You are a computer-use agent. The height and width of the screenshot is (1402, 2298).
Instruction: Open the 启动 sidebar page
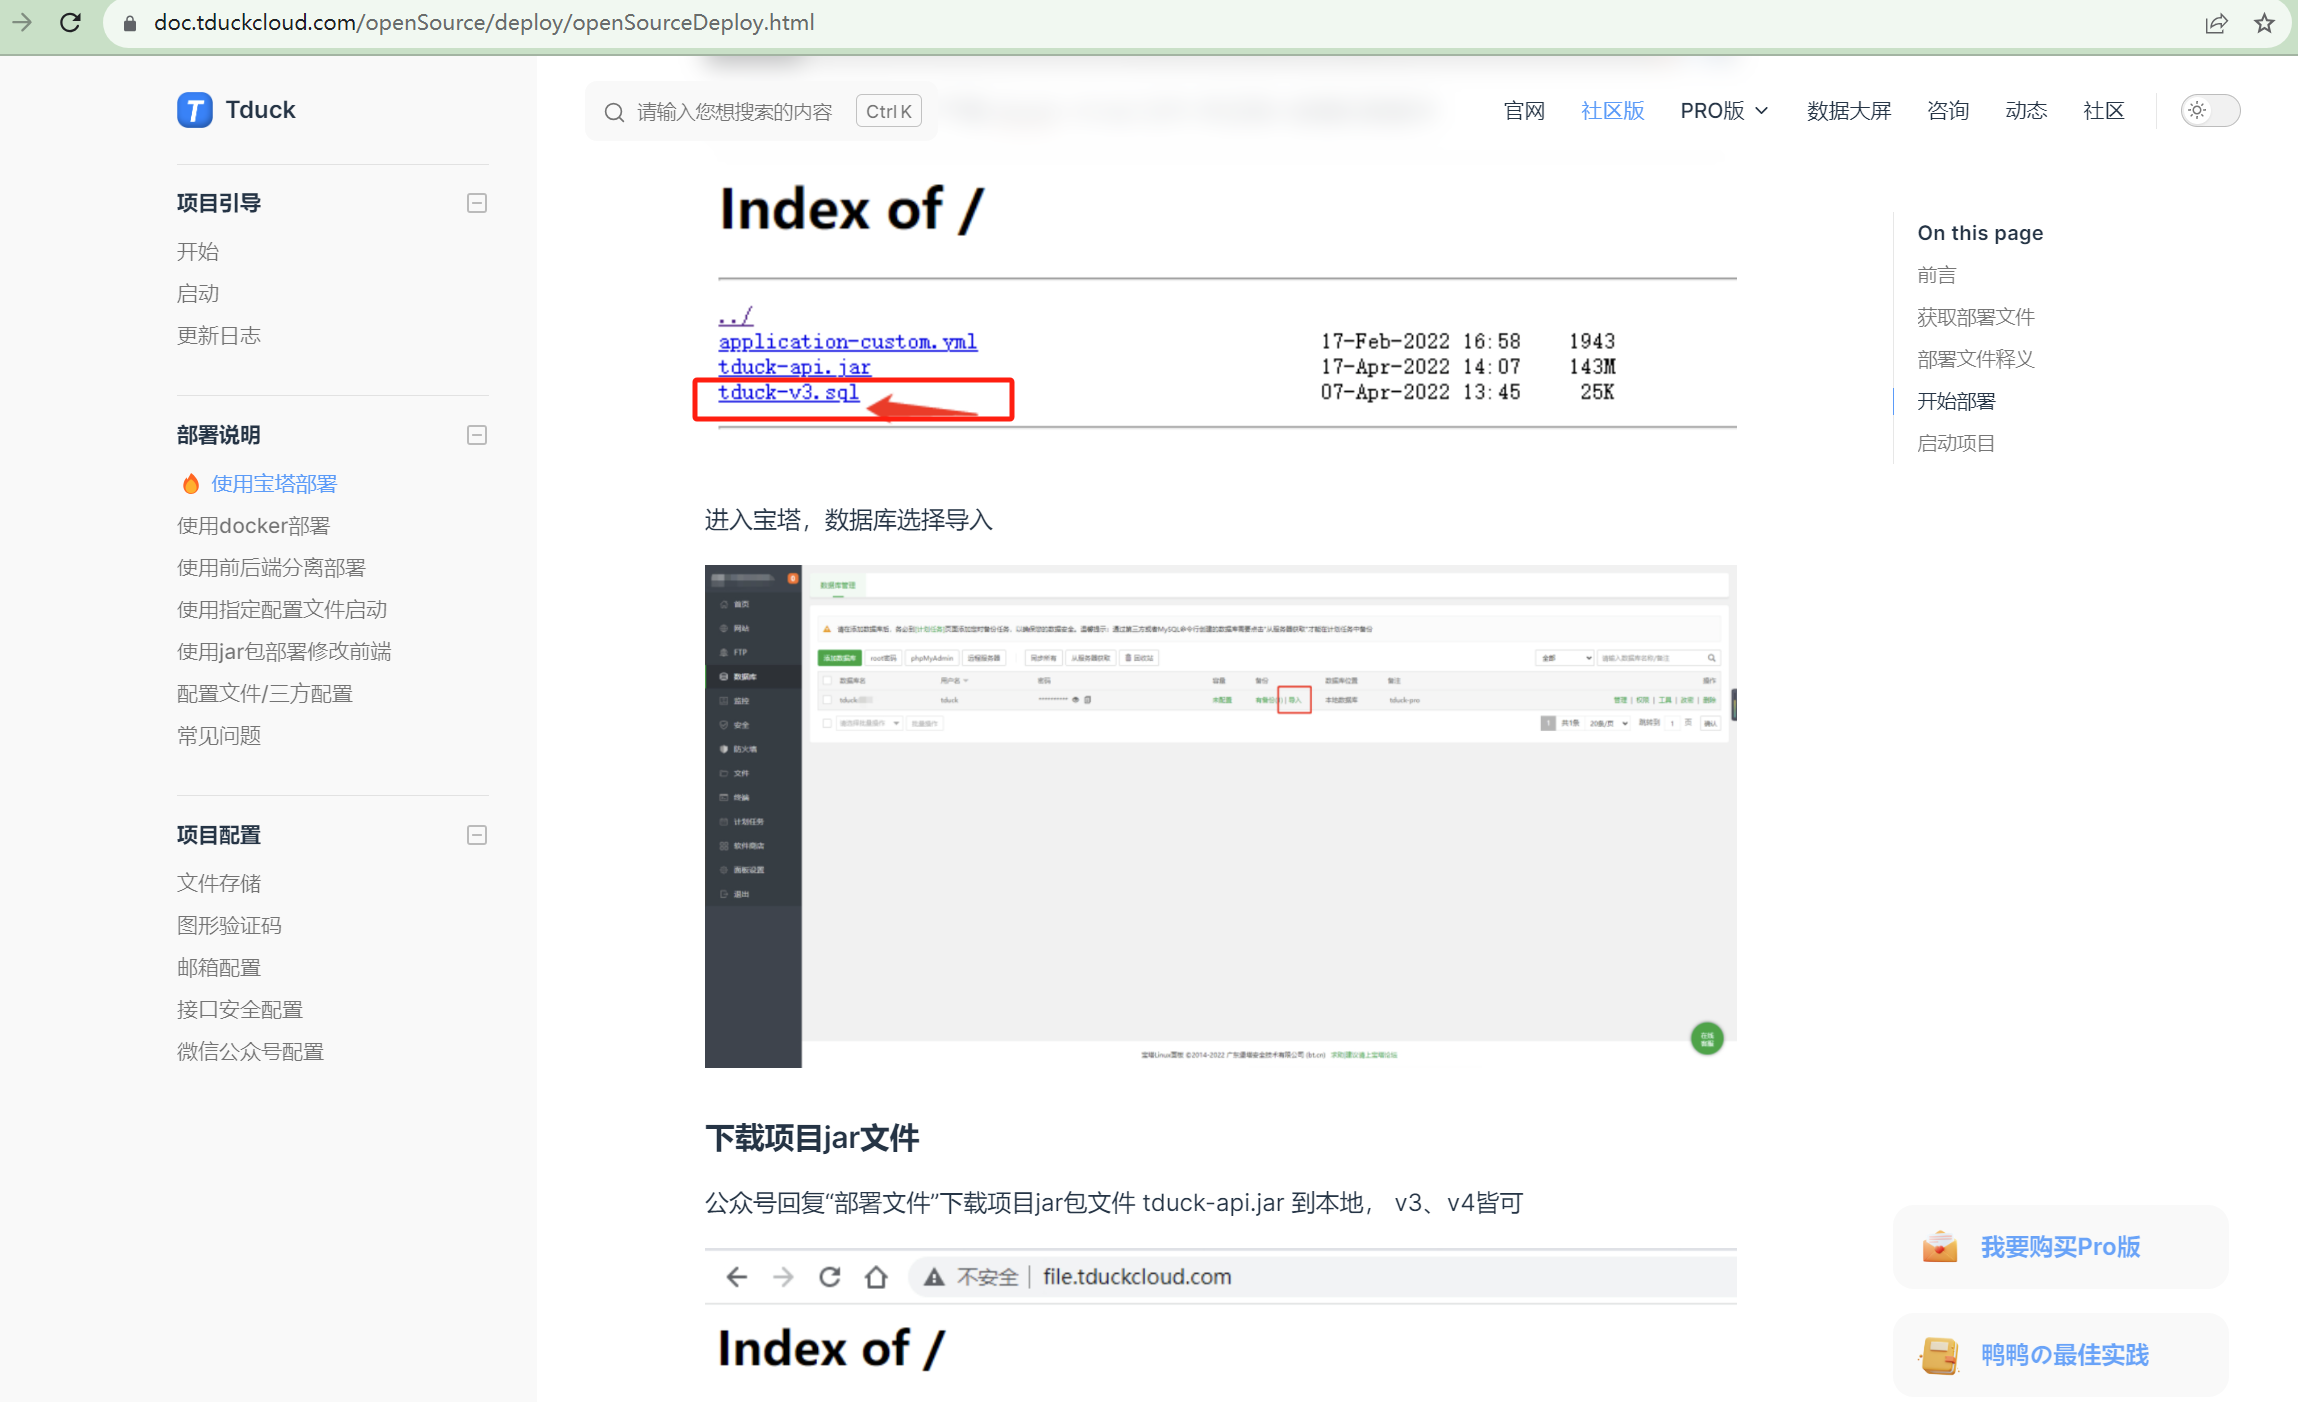click(x=198, y=294)
